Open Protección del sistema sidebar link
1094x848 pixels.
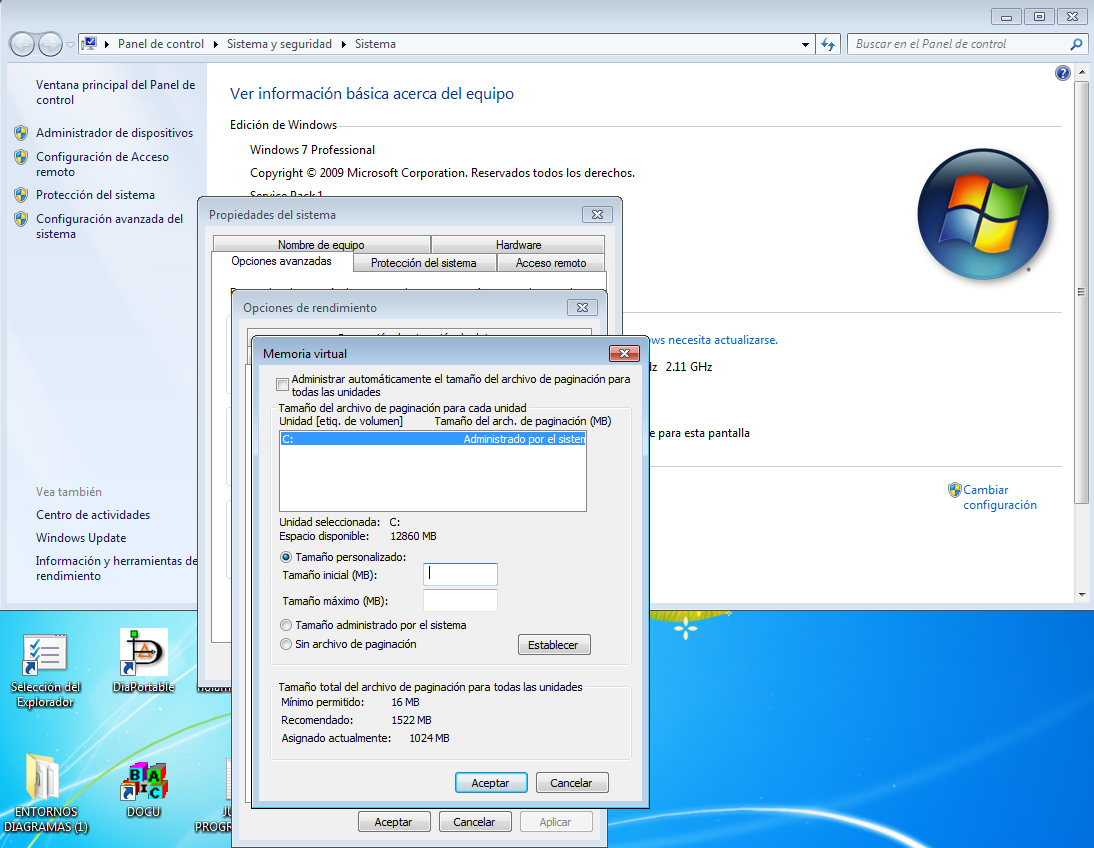tap(96, 195)
